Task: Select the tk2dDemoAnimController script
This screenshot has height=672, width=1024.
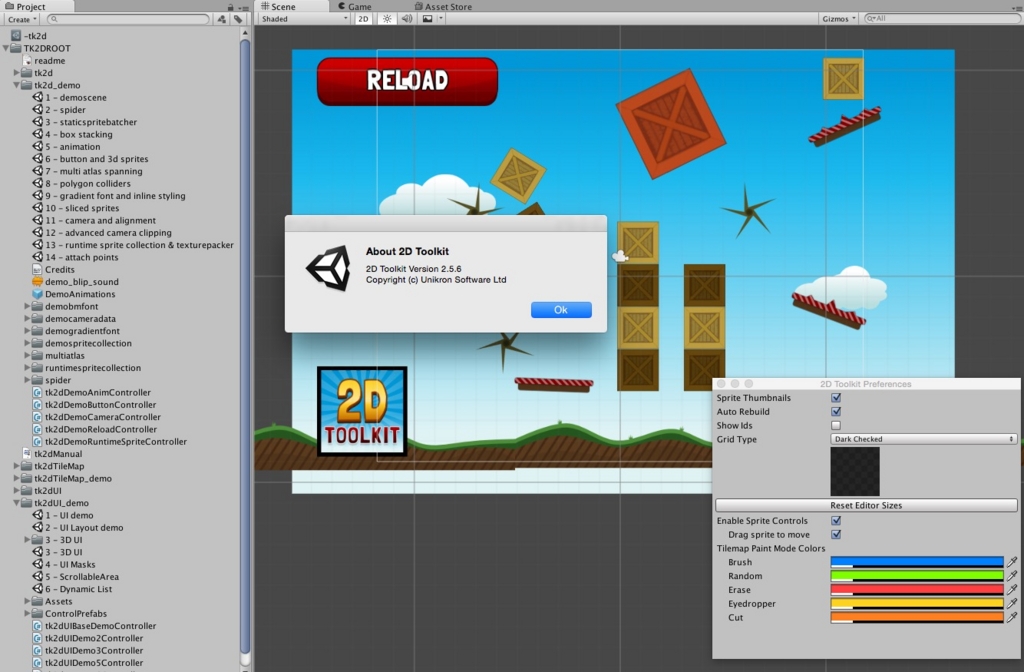Action: click(91, 392)
